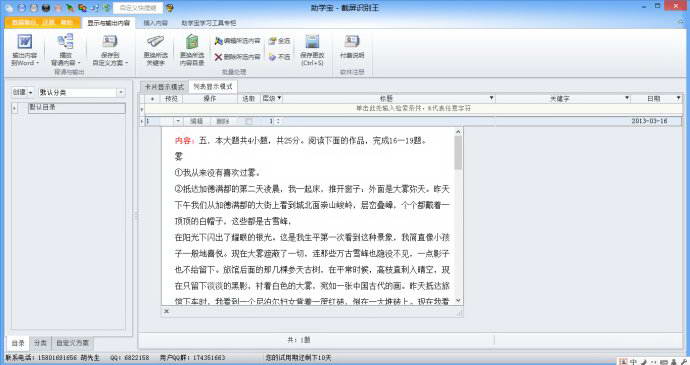The height and width of the screenshot is (365, 690).
Task: Click the 预览 column header
Action: pos(171,99)
